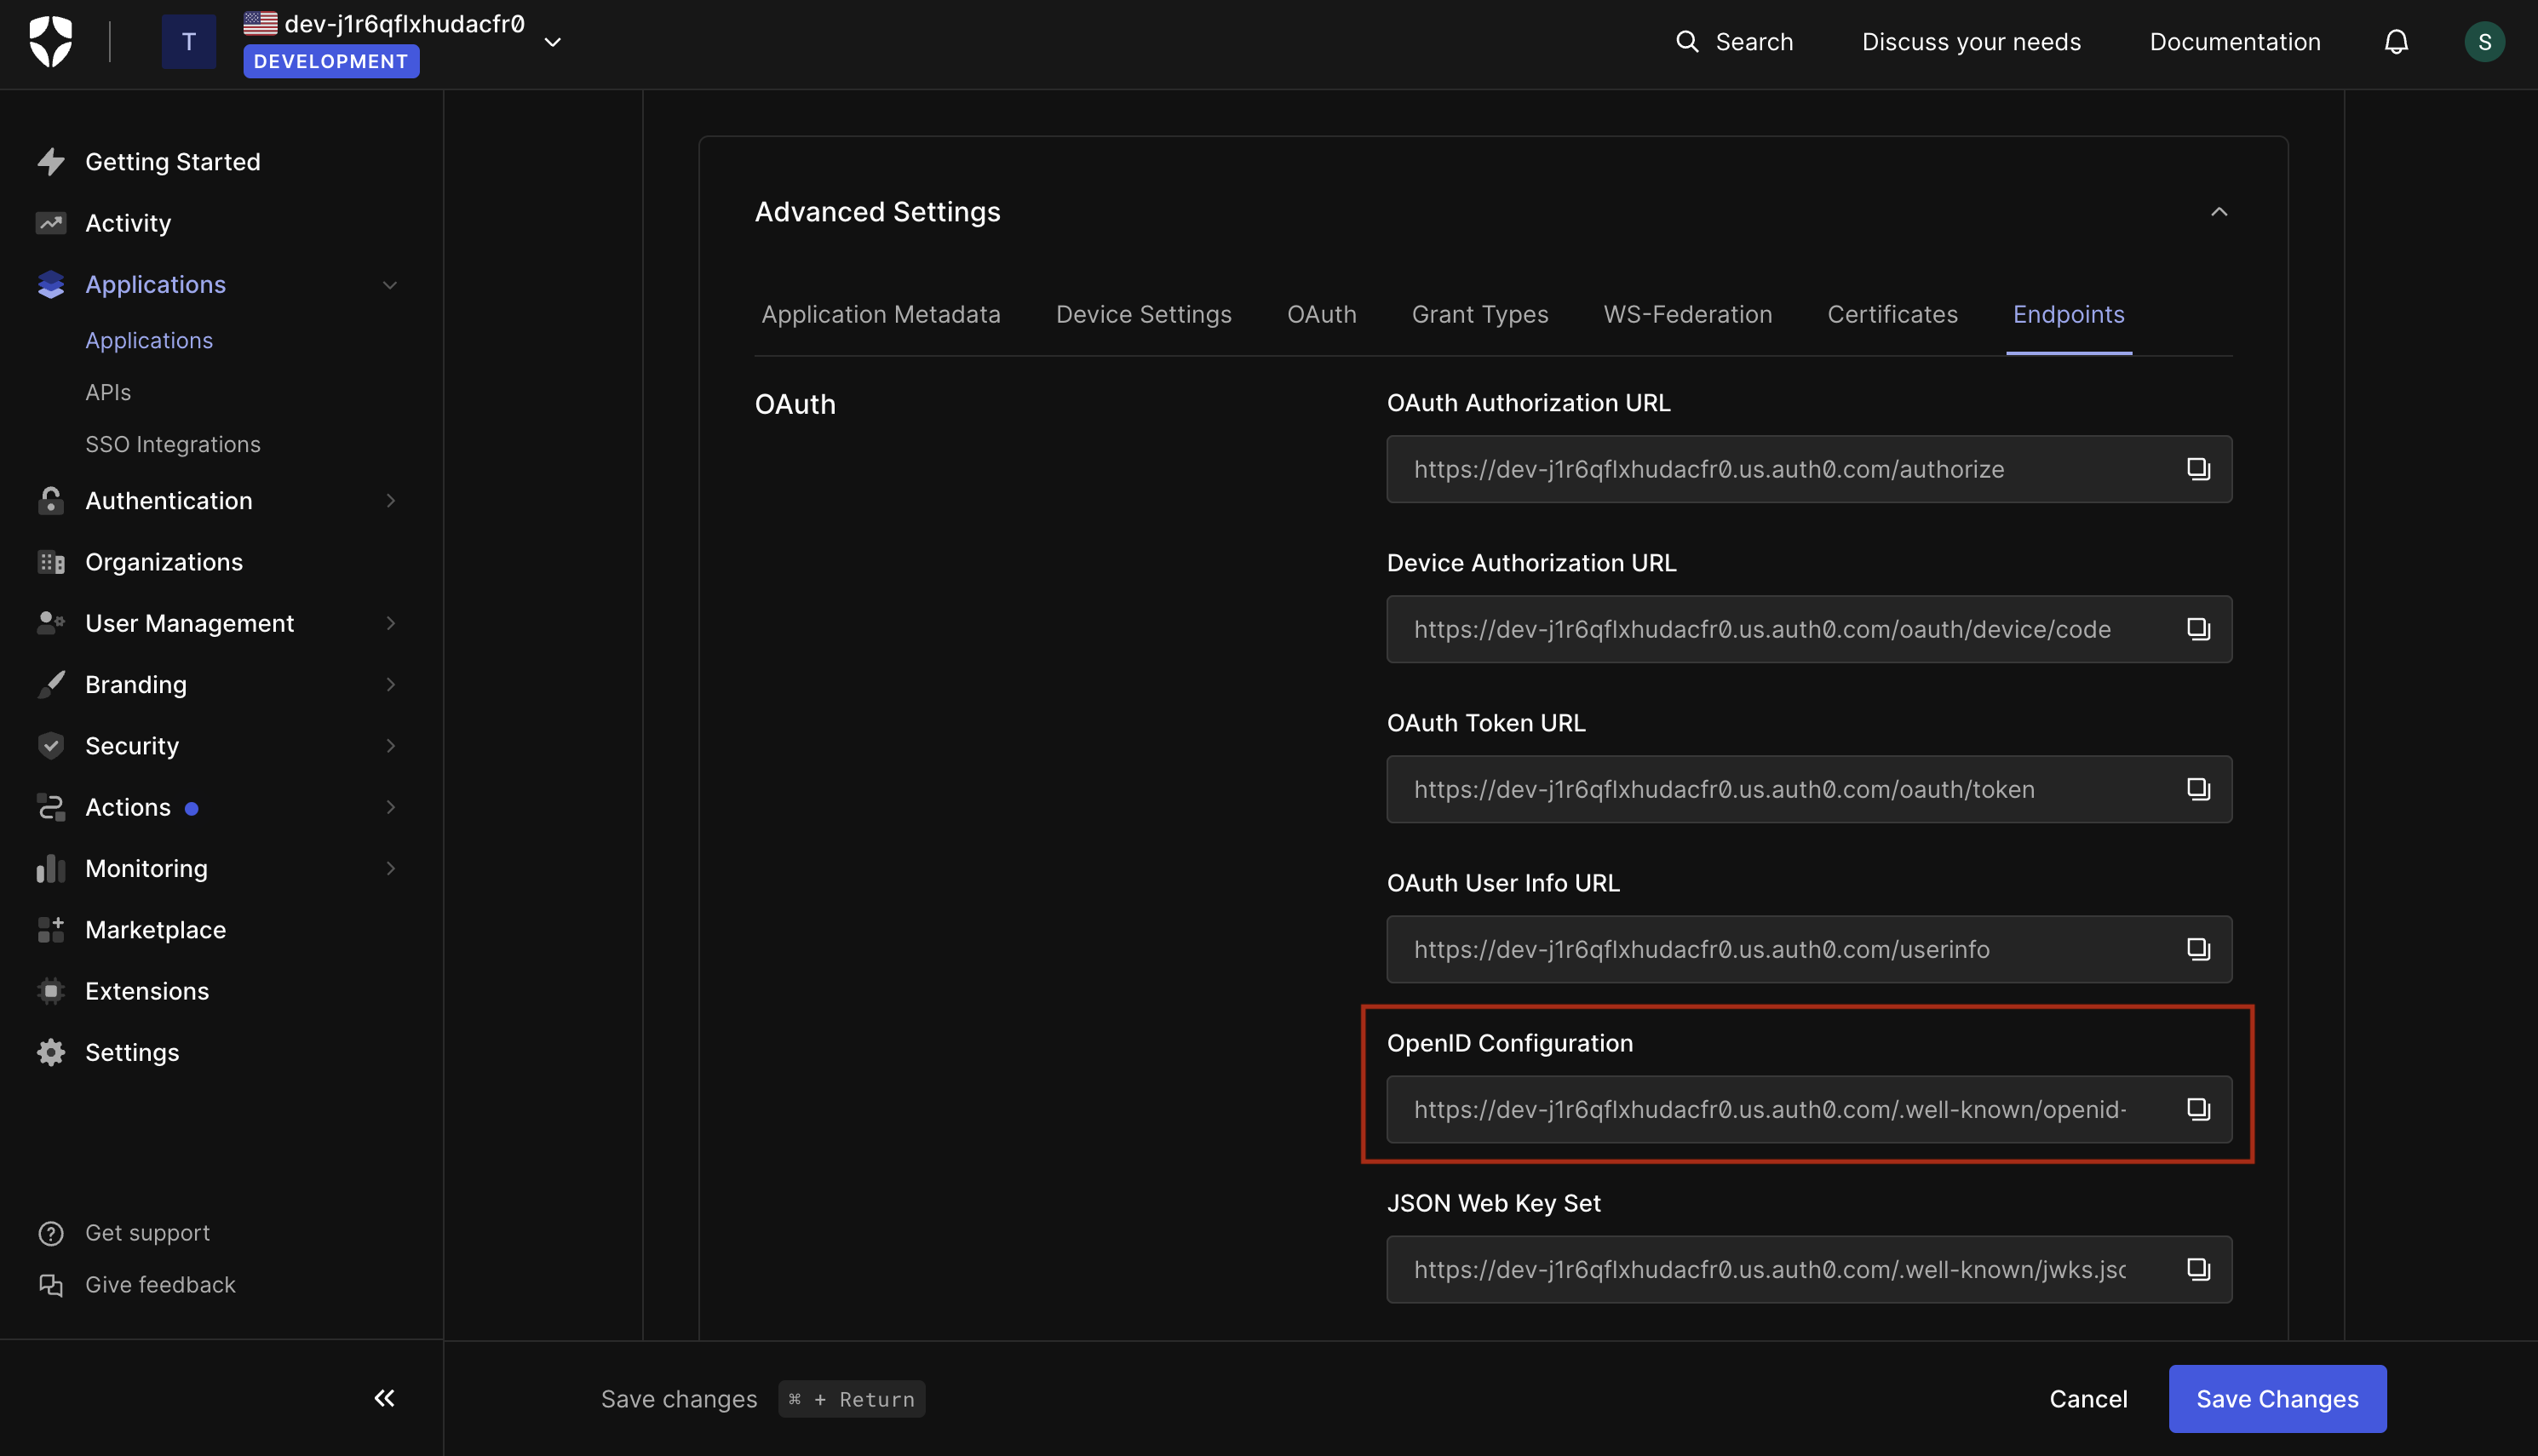Expand the Security menu chevron
The height and width of the screenshot is (1456, 2538).
point(390,745)
